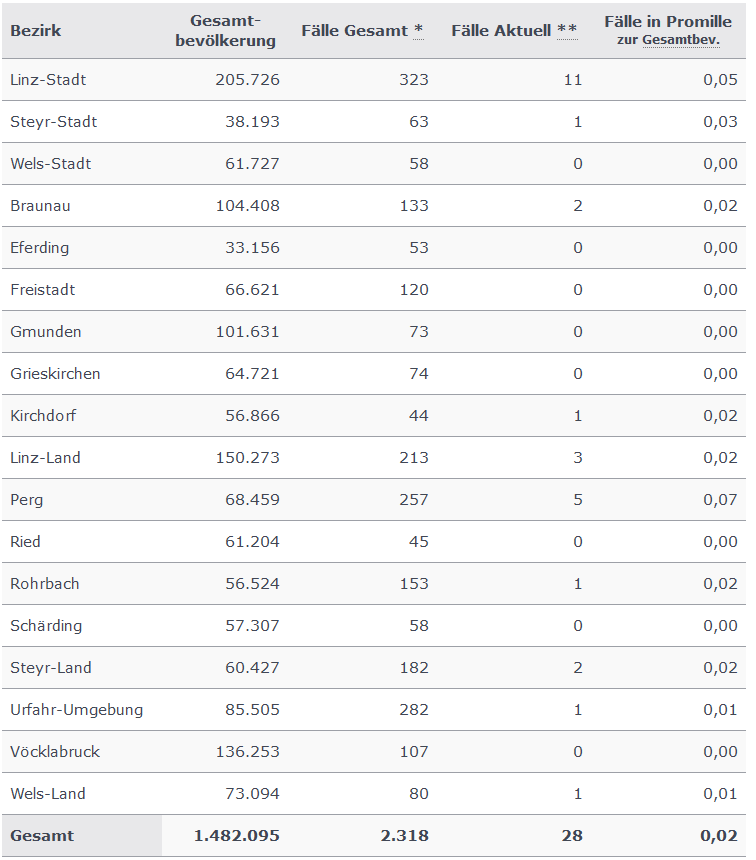756x860 pixels.
Task: Click the Gesamt total row label
Action: click(x=42, y=836)
